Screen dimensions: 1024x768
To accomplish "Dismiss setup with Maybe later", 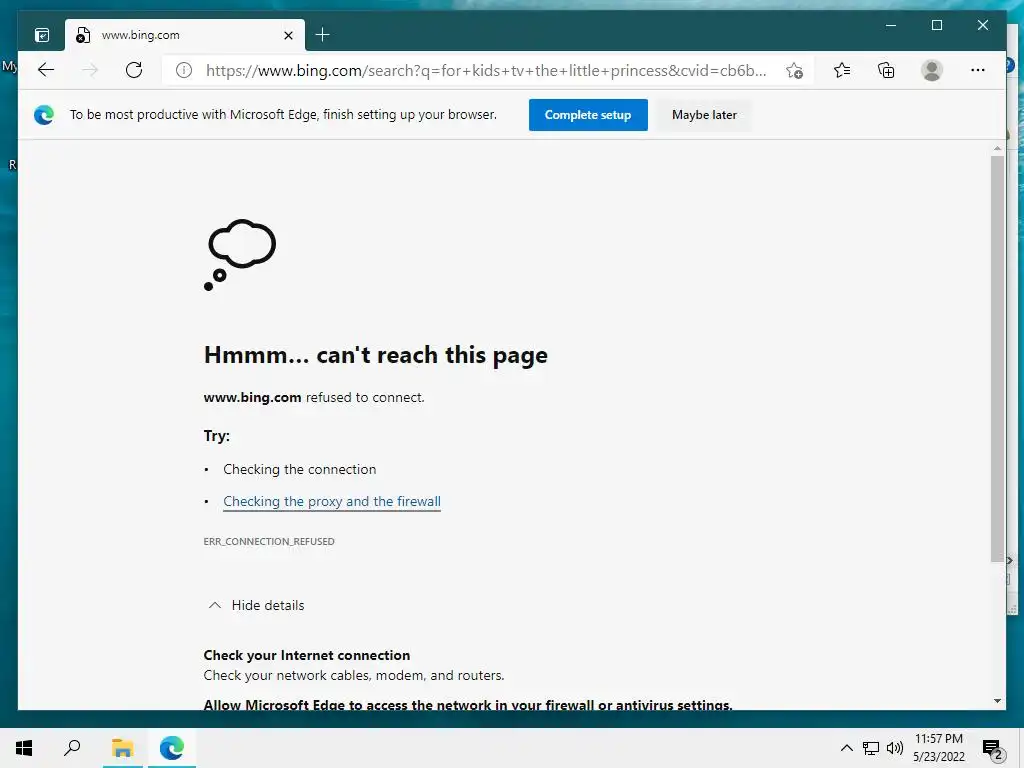I will [704, 115].
